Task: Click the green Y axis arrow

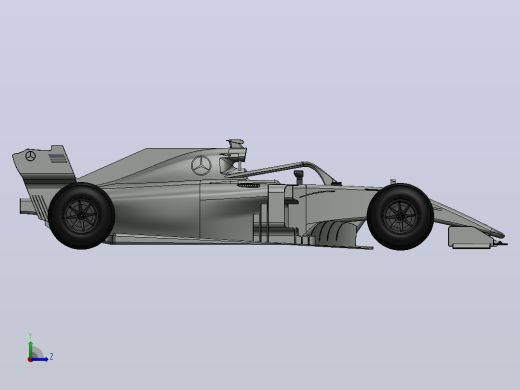Action: click(x=31, y=349)
